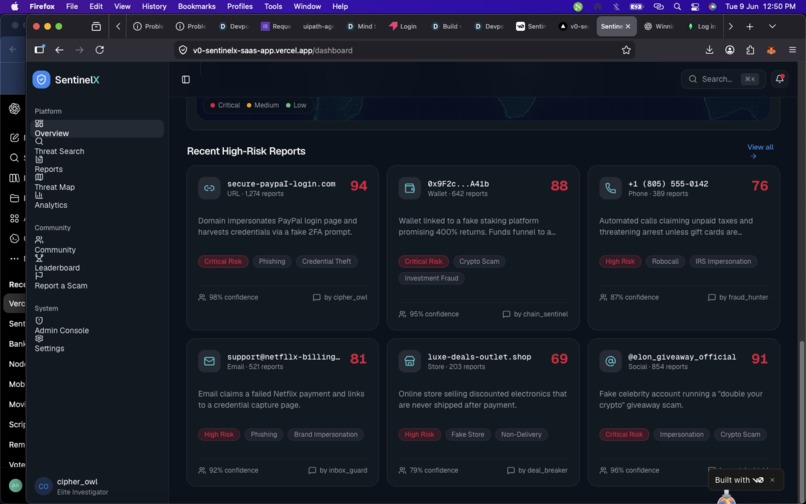806x504 pixels.
Task: Open the Firefox History menu
Action: click(154, 7)
